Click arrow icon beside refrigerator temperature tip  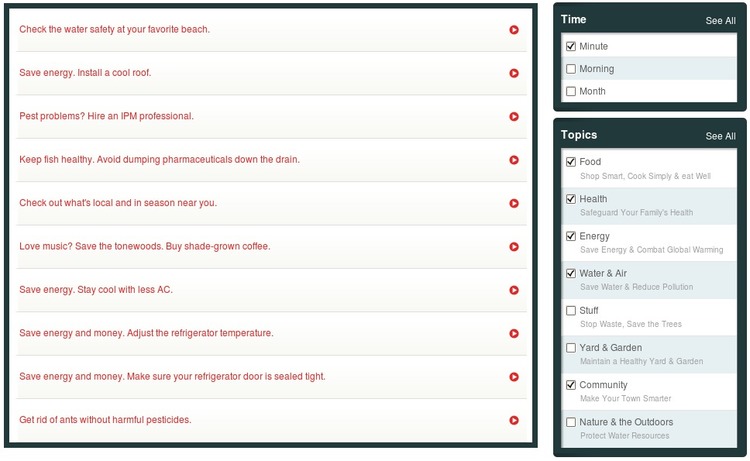point(514,334)
